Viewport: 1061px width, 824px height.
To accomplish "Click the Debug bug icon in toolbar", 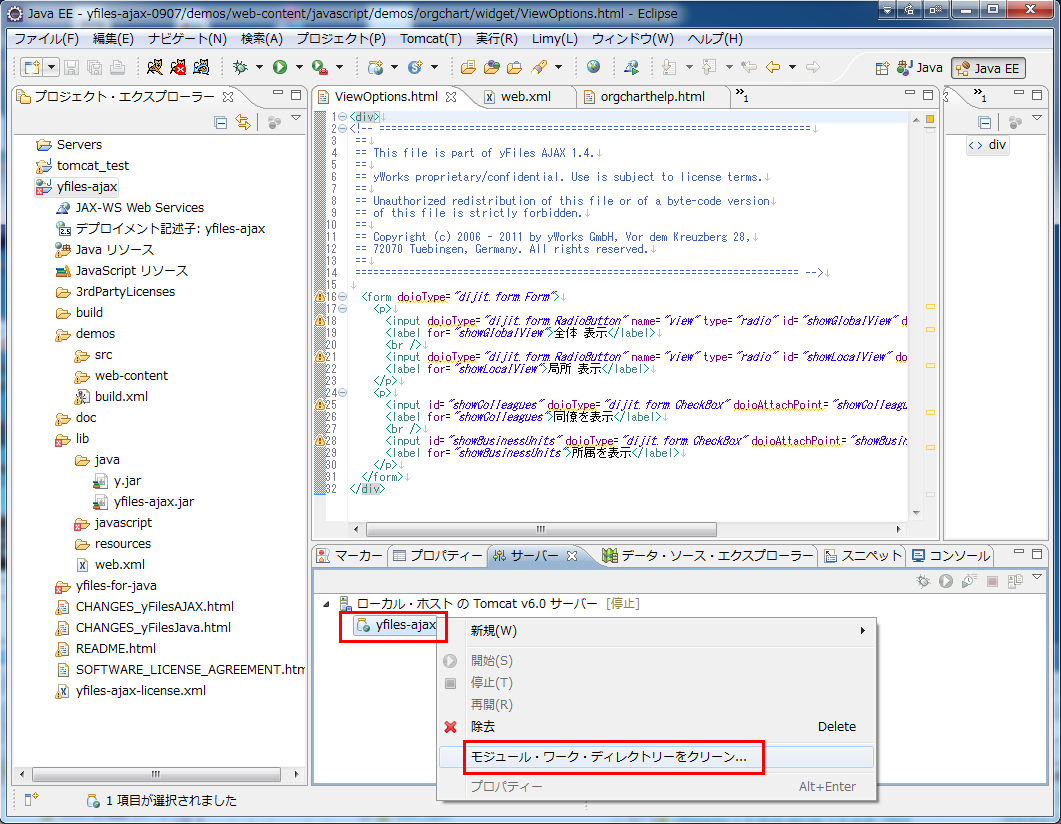I will click(x=240, y=67).
